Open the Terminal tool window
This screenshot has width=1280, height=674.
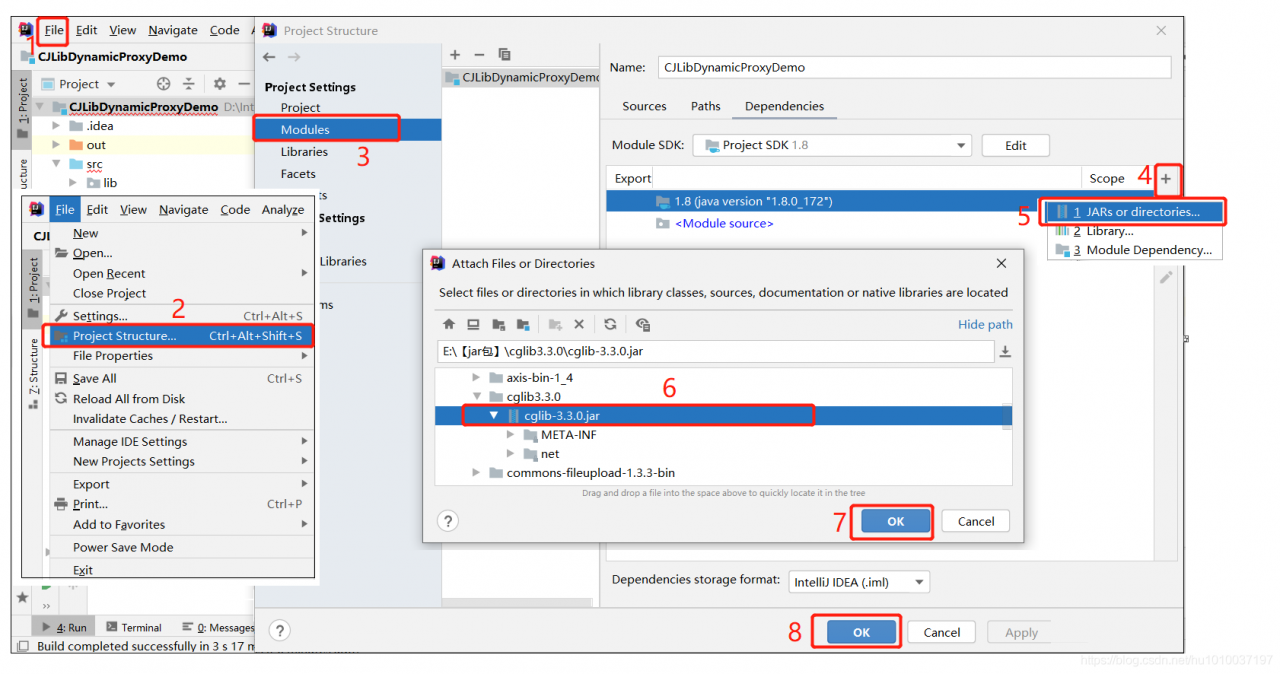(133, 627)
